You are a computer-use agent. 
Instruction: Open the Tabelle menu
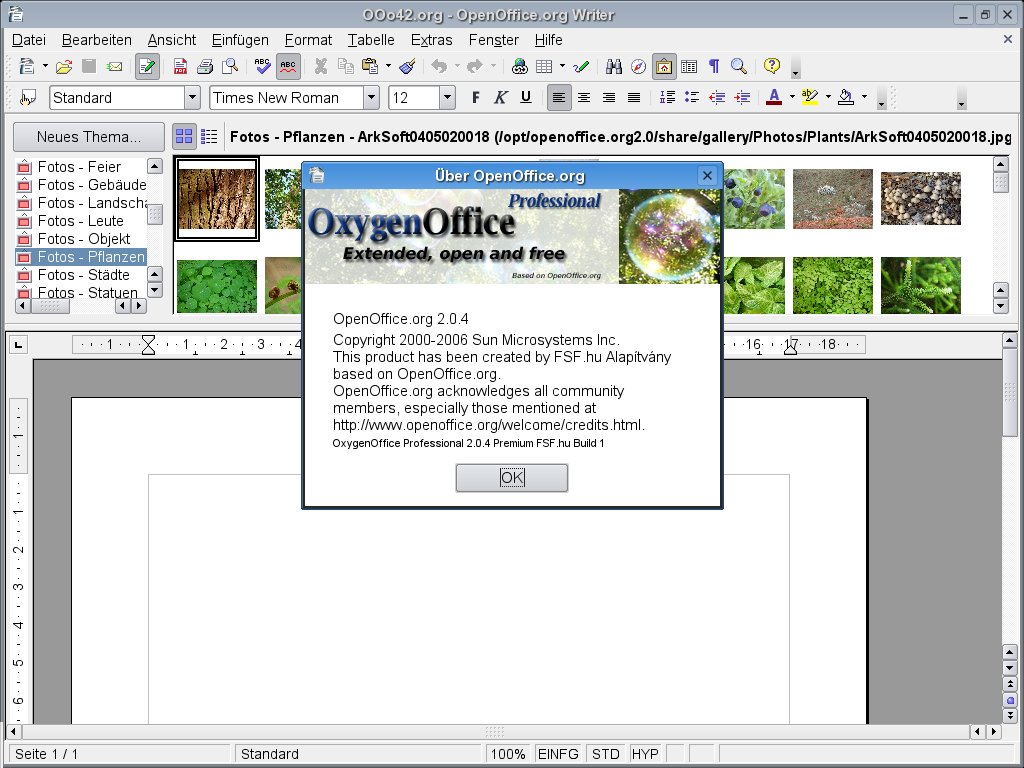pyautogui.click(x=371, y=40)
